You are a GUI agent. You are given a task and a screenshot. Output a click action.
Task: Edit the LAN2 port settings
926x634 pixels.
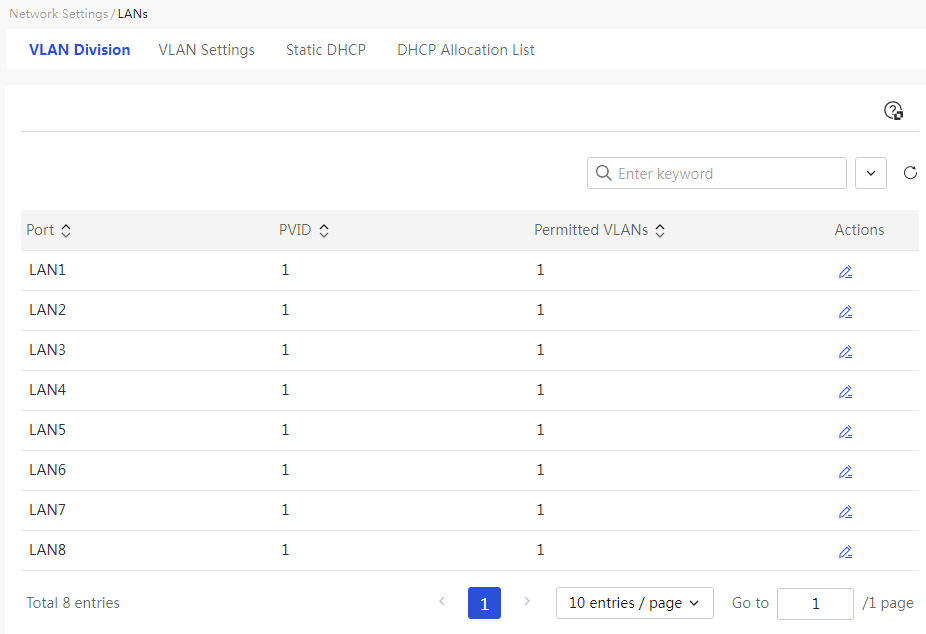[845, 312]
